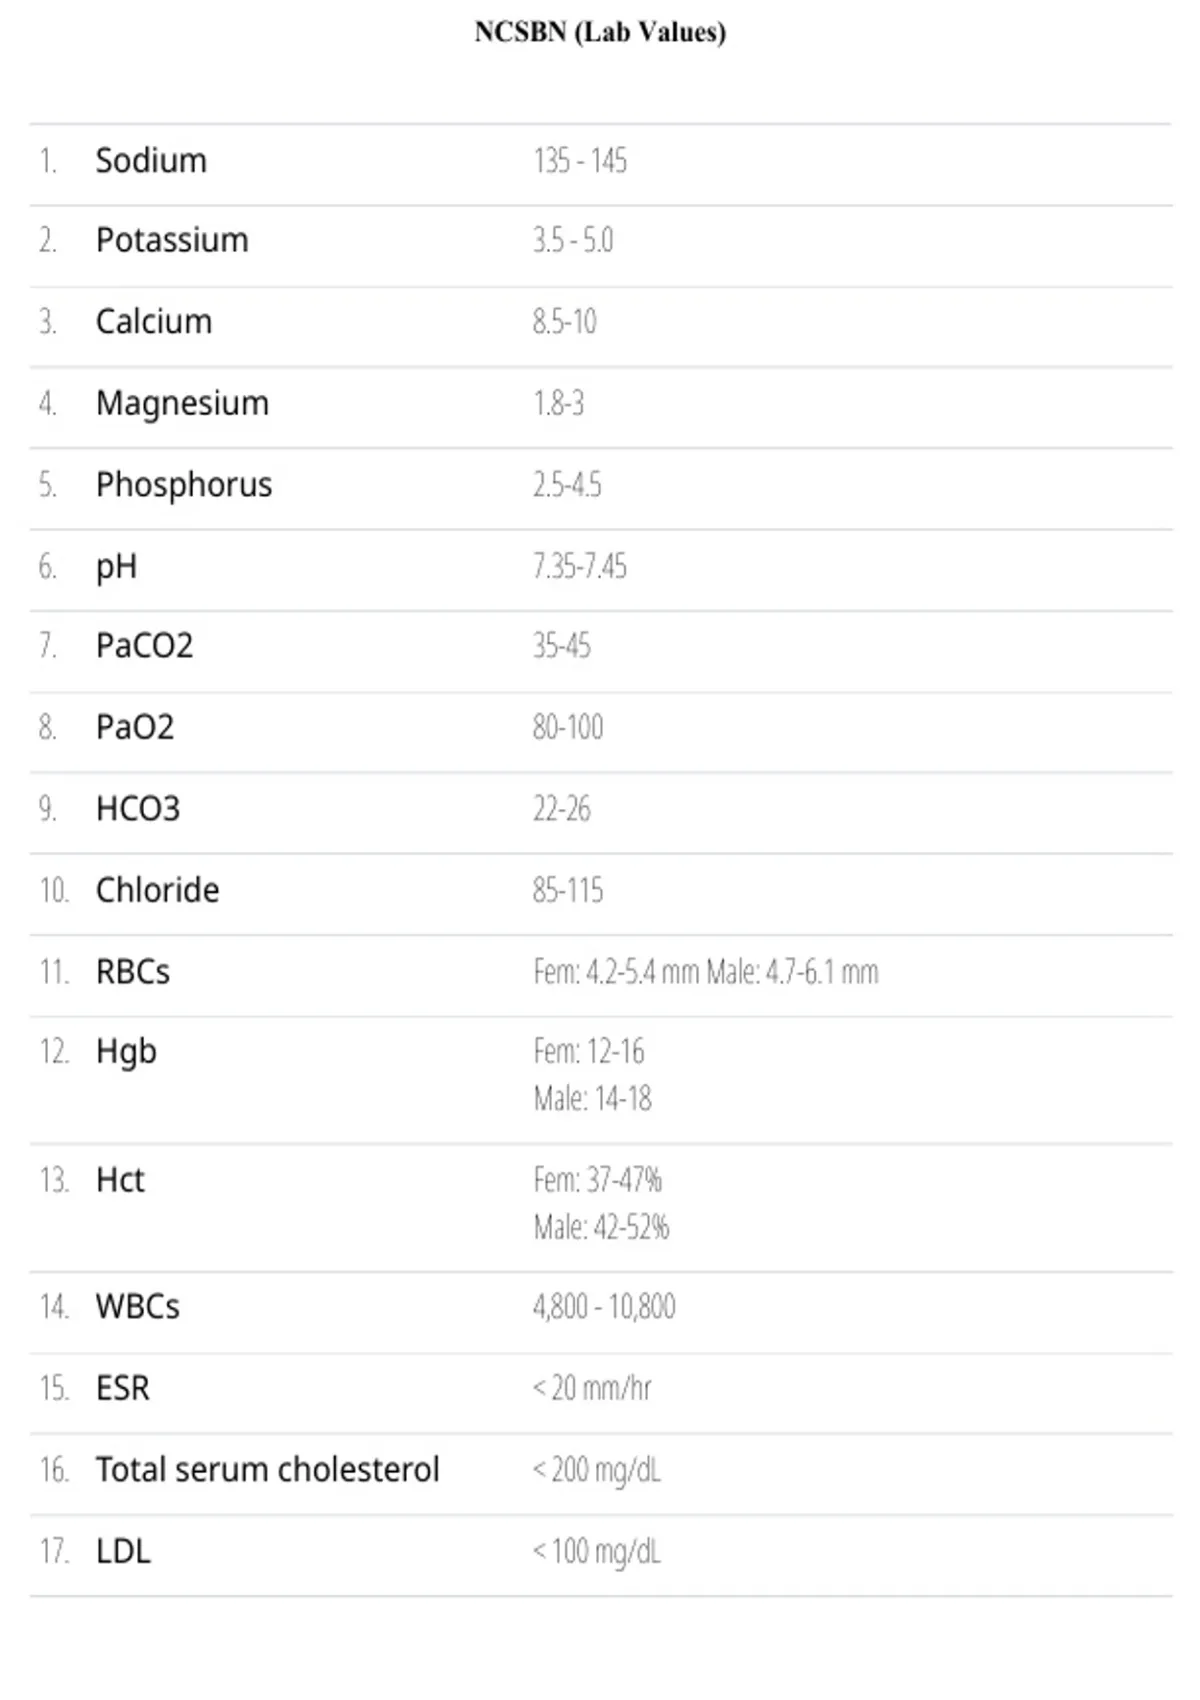Select the HCO3 term
Viewport: 1200px width, 1700px height.
(138, 808)
